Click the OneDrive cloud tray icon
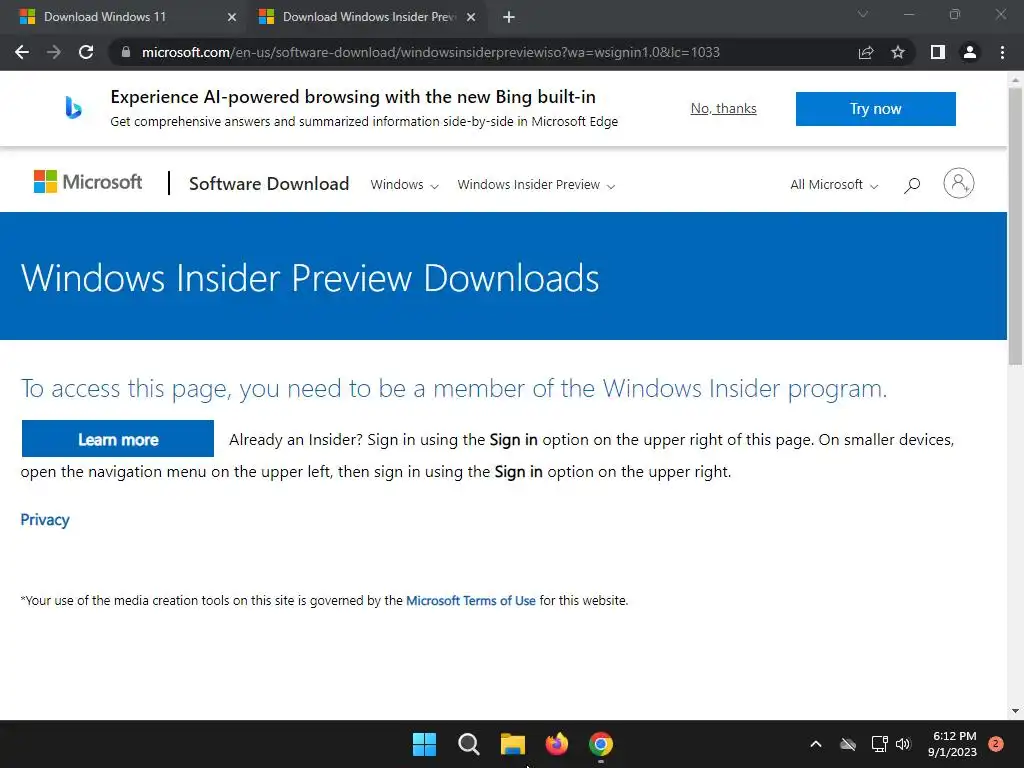This screenshot has height=768, width=1024. [x=848, y=744]
